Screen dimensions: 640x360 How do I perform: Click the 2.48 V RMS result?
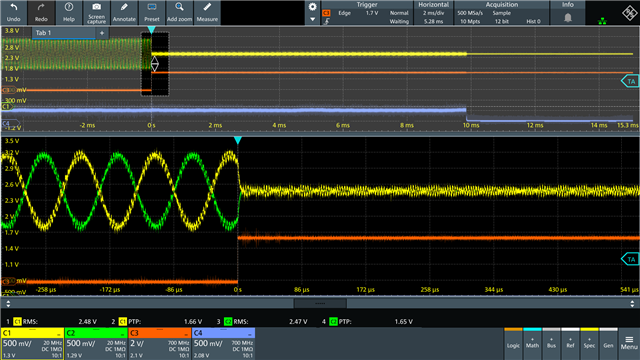(87, 322)
